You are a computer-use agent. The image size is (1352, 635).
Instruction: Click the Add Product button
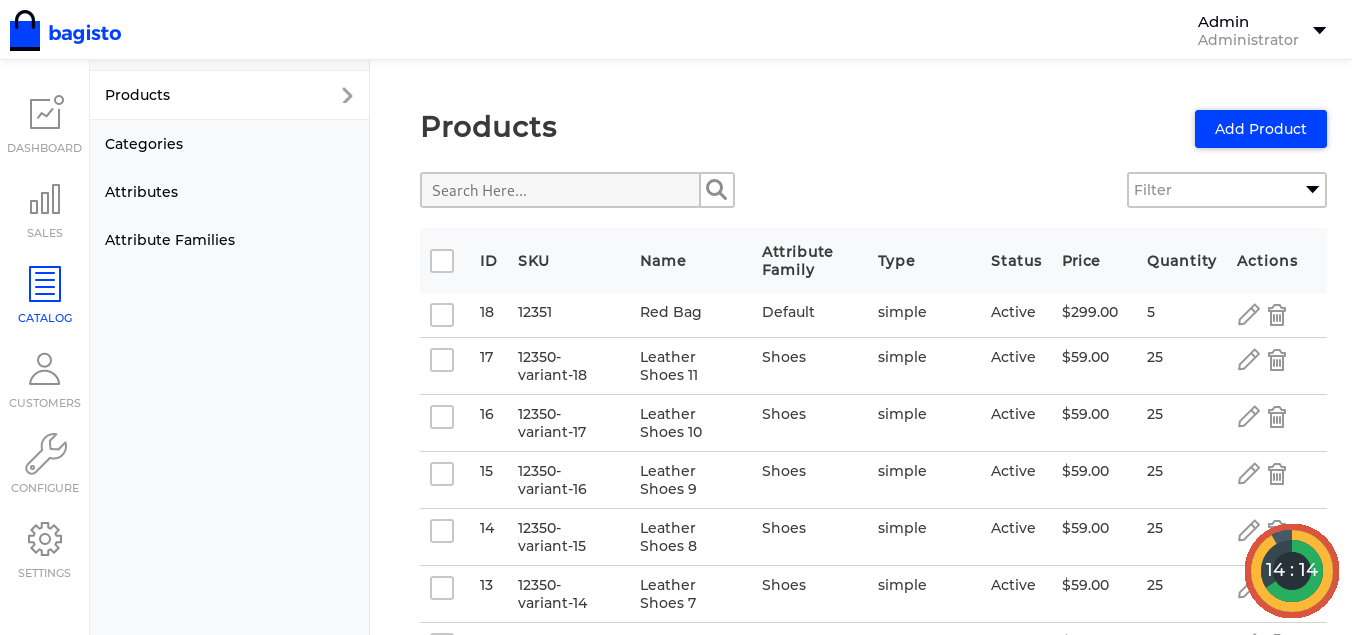[x=1260, y=129]
